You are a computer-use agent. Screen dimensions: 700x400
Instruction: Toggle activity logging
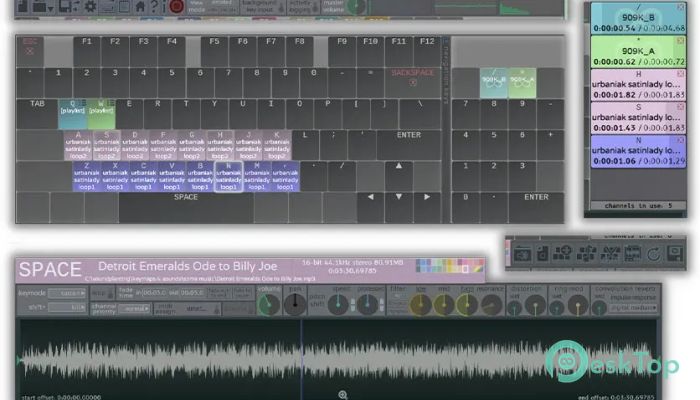303,6
